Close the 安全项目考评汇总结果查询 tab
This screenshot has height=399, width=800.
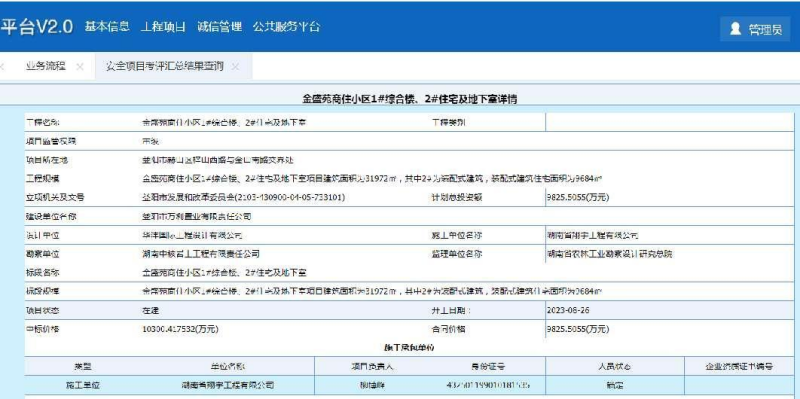point(235,66)
